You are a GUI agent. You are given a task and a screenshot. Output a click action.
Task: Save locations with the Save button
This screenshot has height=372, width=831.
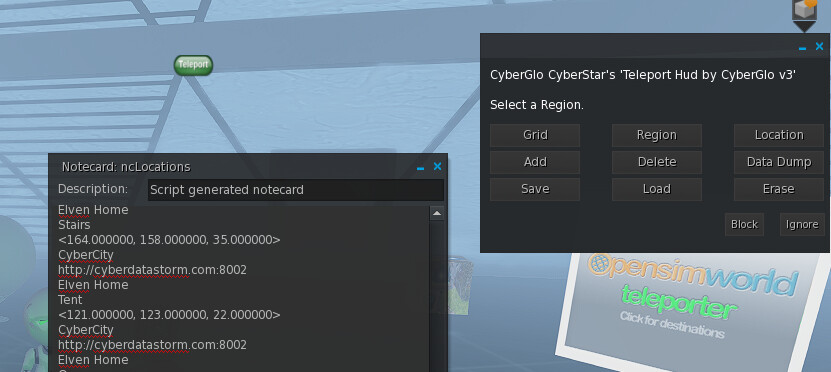coord(535,189)
